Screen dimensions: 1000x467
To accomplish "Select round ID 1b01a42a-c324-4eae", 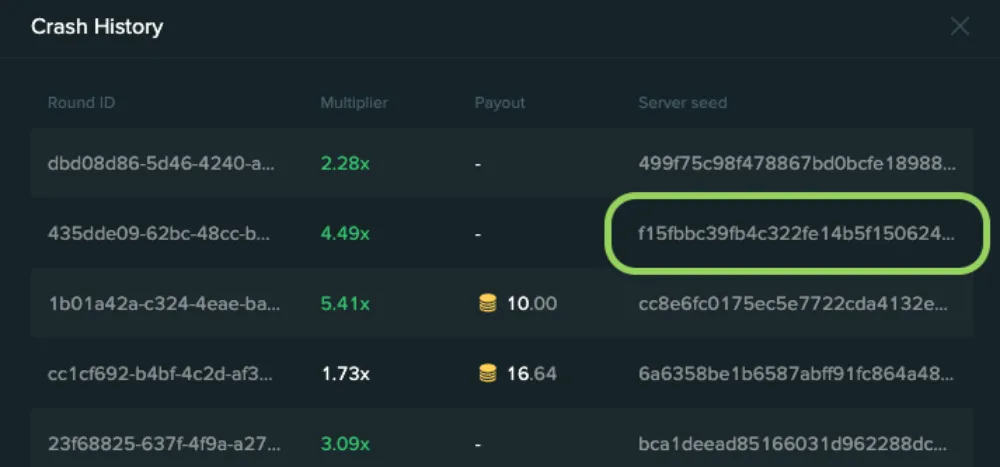I will (x=165, y=304).
